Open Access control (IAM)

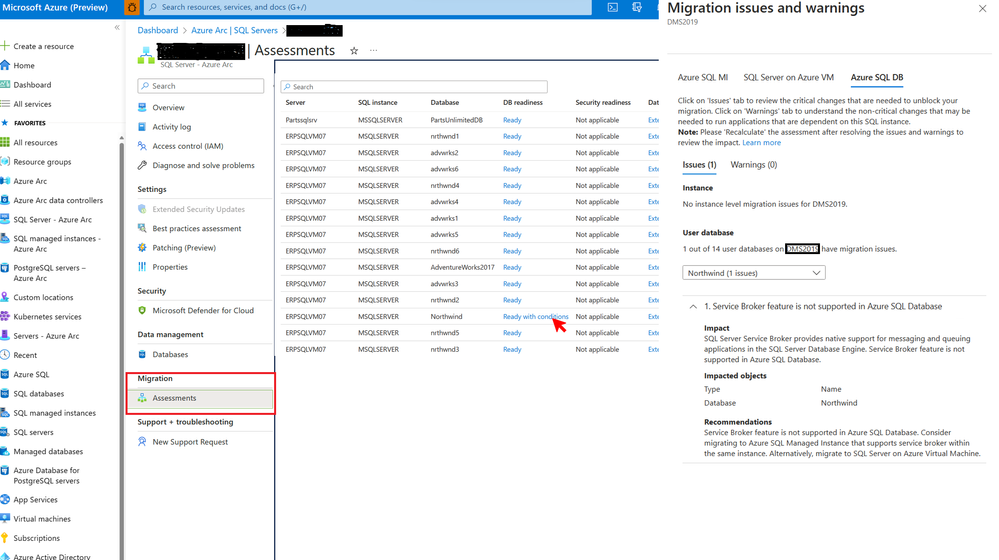click(x=187, y=146)
